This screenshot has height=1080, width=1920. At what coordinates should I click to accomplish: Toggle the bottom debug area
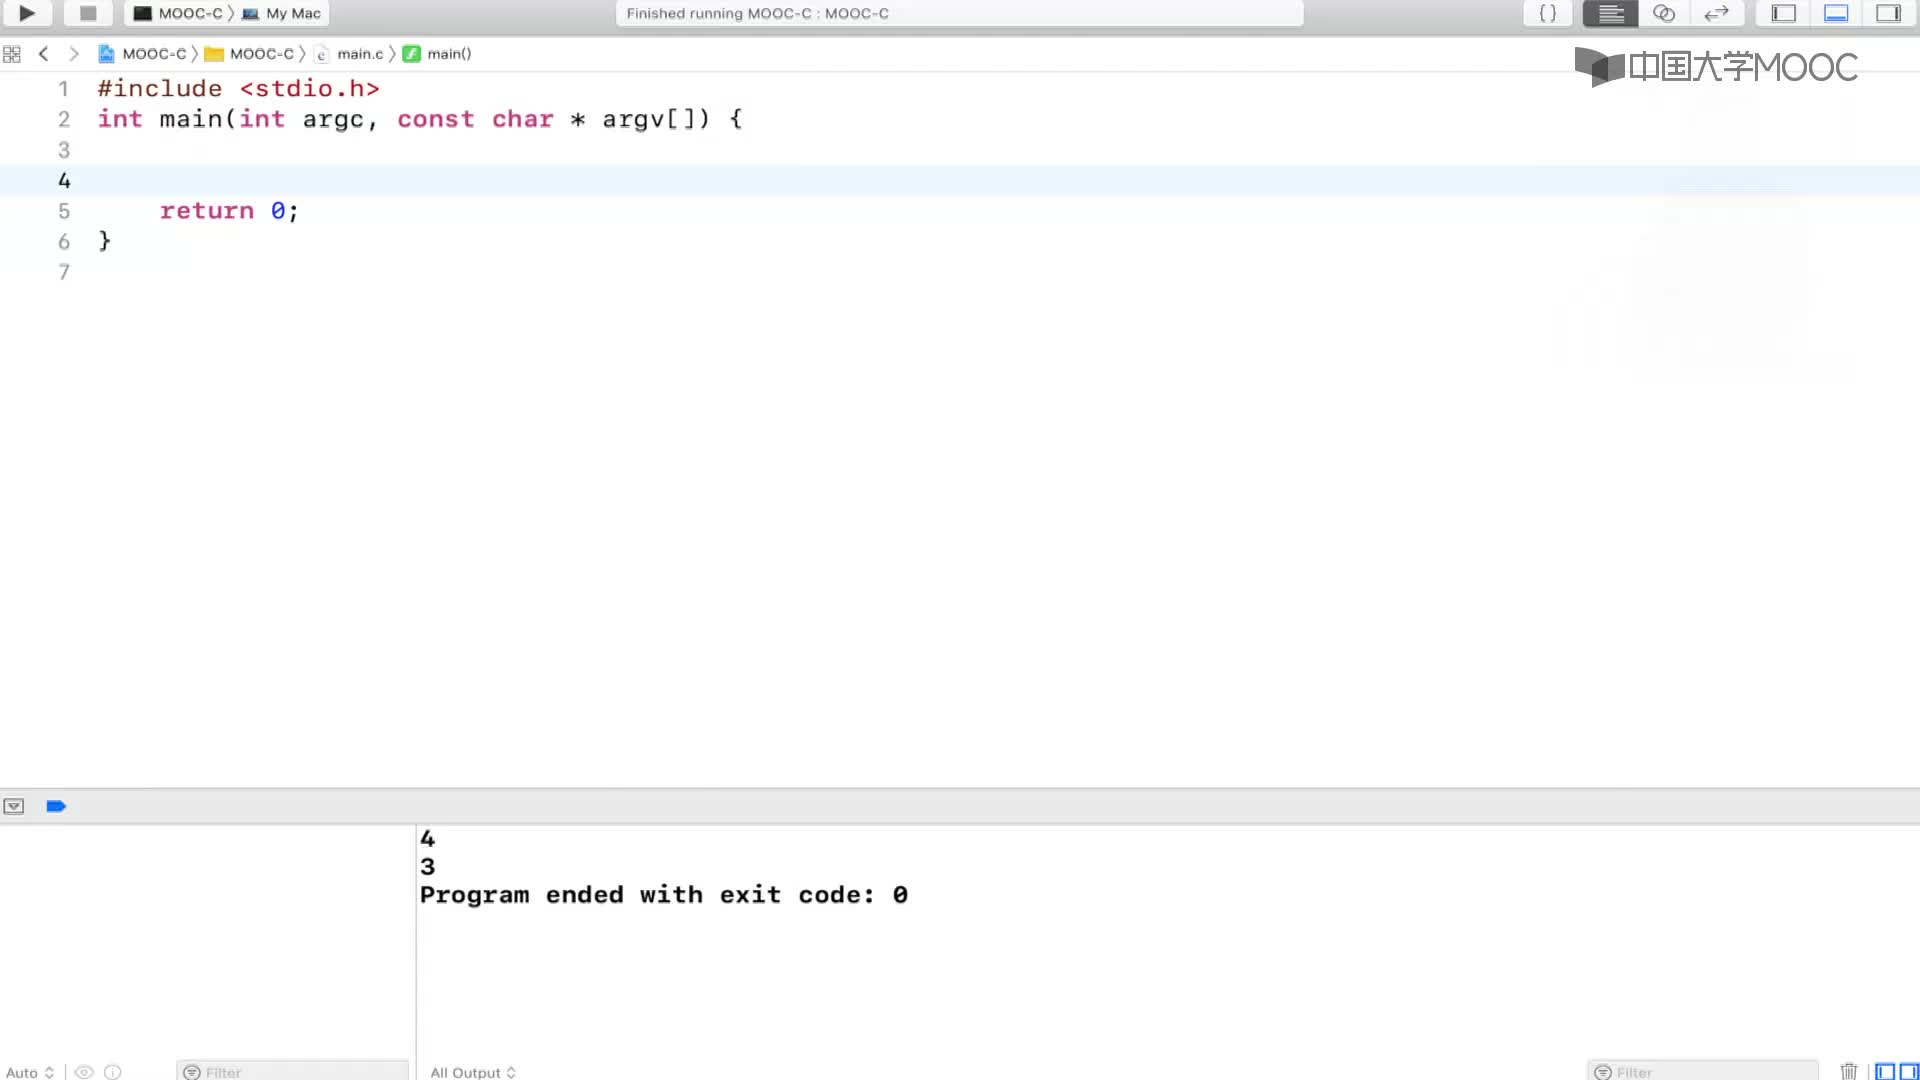coord(1836,13)
